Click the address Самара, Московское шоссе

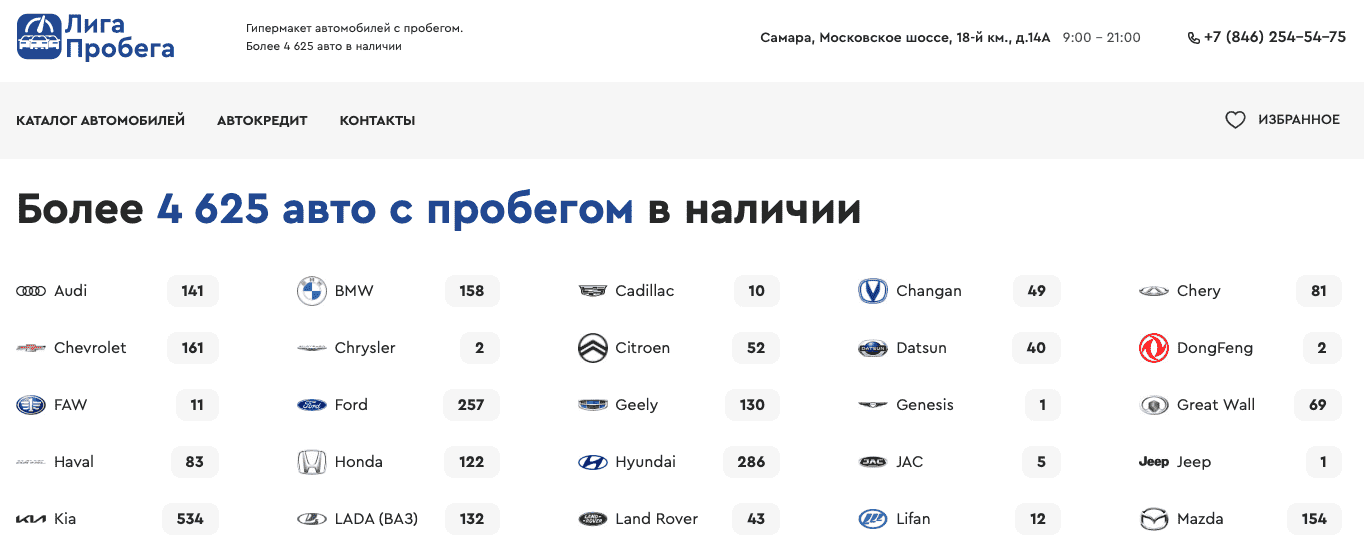(x=905, y=38)
